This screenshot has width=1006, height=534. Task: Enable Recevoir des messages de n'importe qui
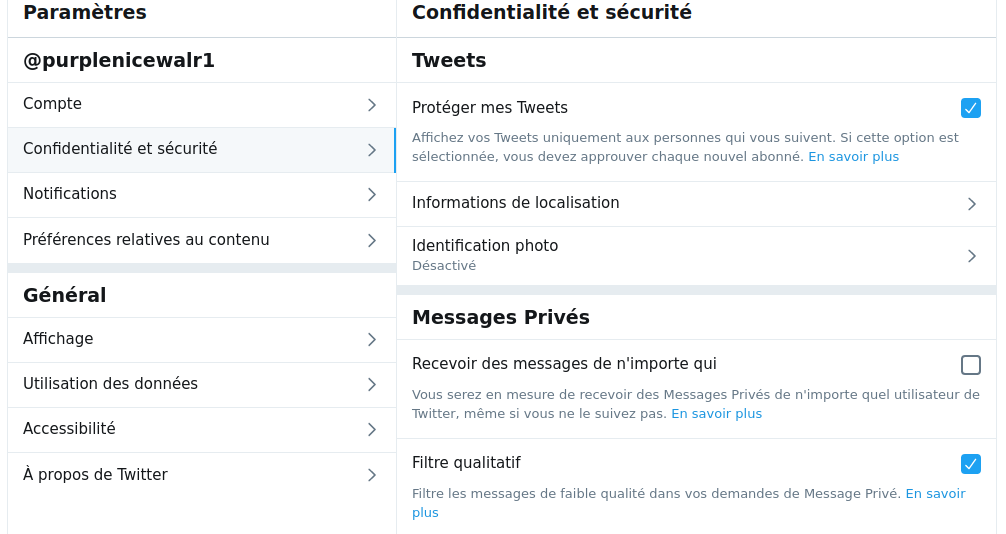(x=971, y=365)
